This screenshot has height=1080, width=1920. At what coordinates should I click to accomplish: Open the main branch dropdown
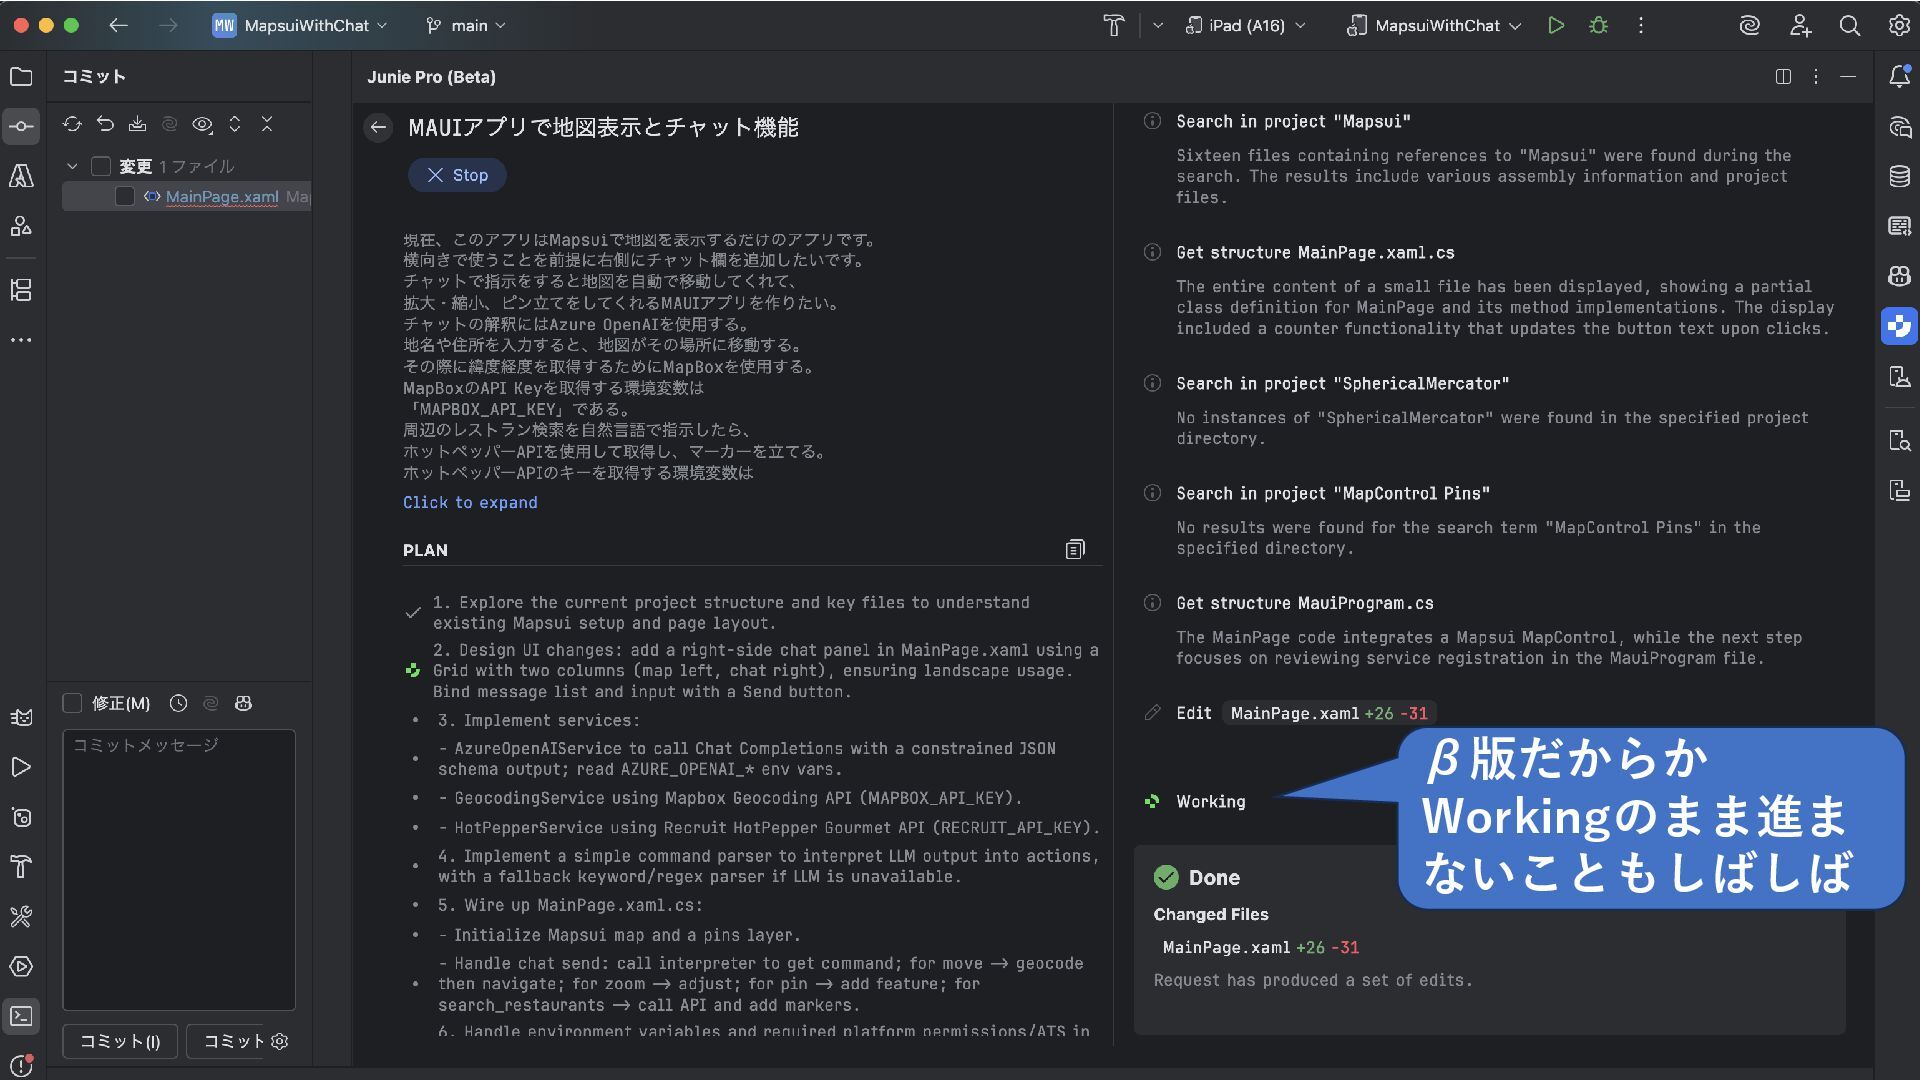click(x=466, y=26)
